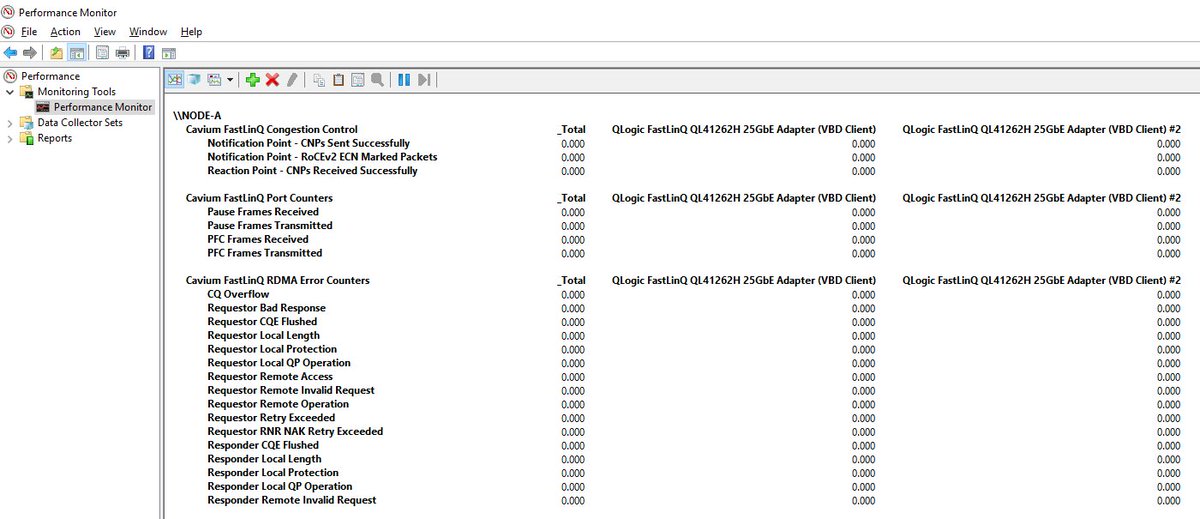
Task: Select Requestor Local Length counter
Action: pos(264,336)
